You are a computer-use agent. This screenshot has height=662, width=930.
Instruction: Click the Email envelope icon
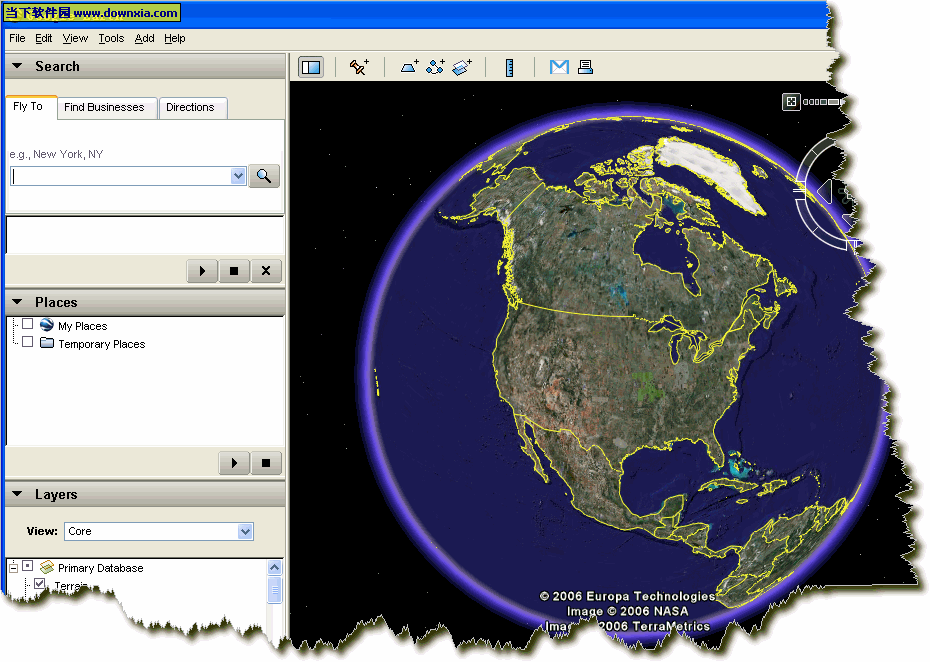tap(559, 67)
